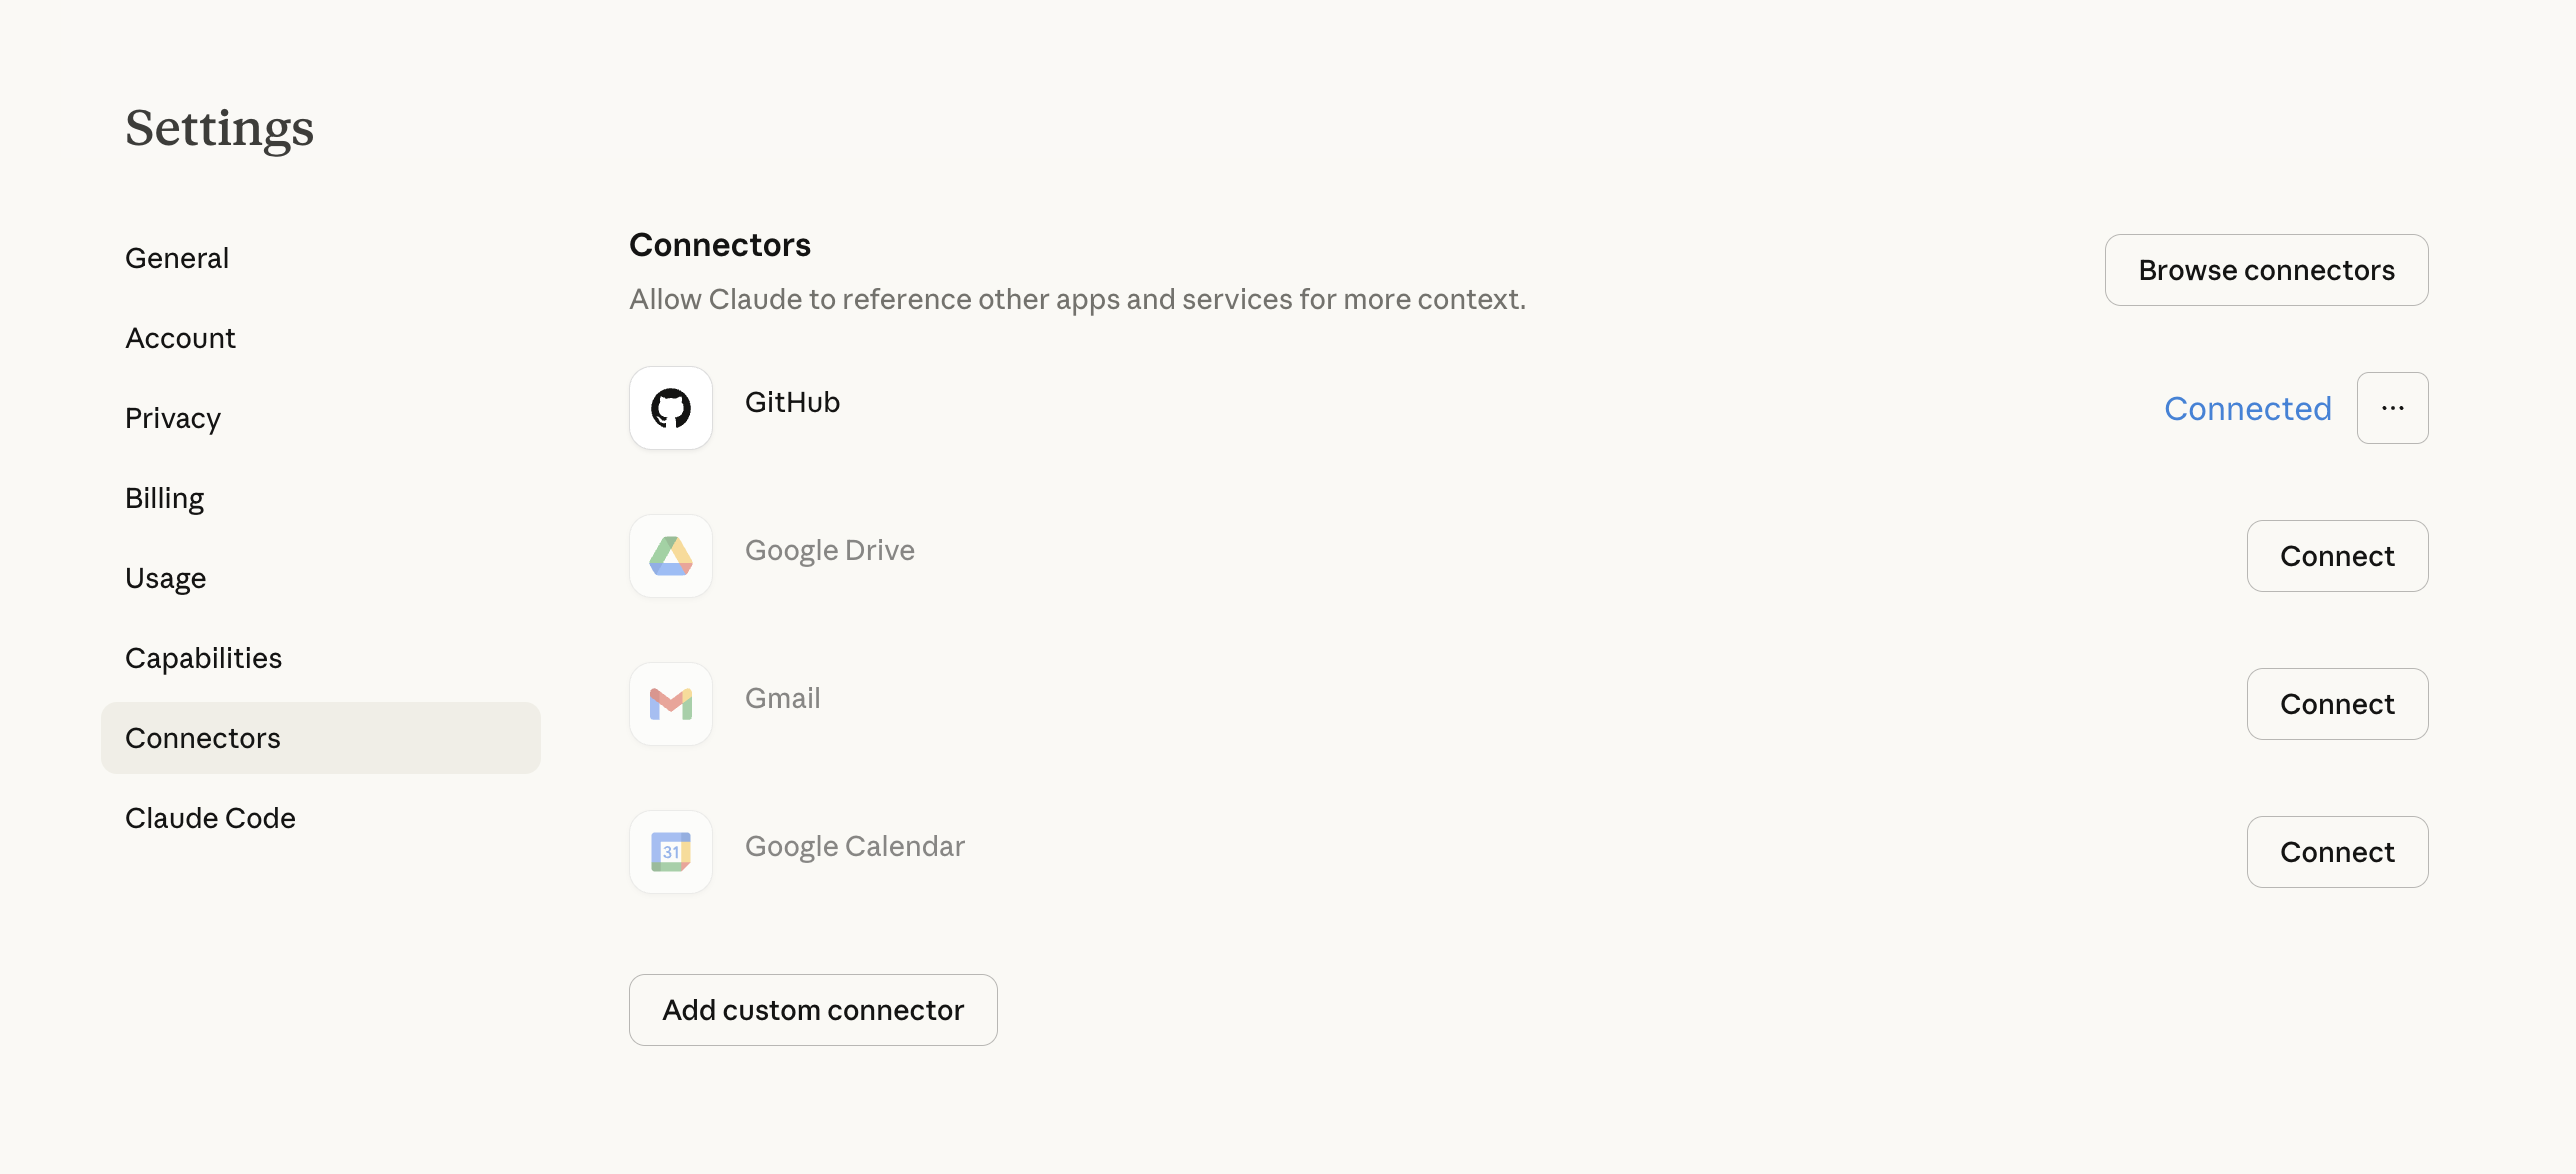Open the Claude Code settings

[210, 818]
